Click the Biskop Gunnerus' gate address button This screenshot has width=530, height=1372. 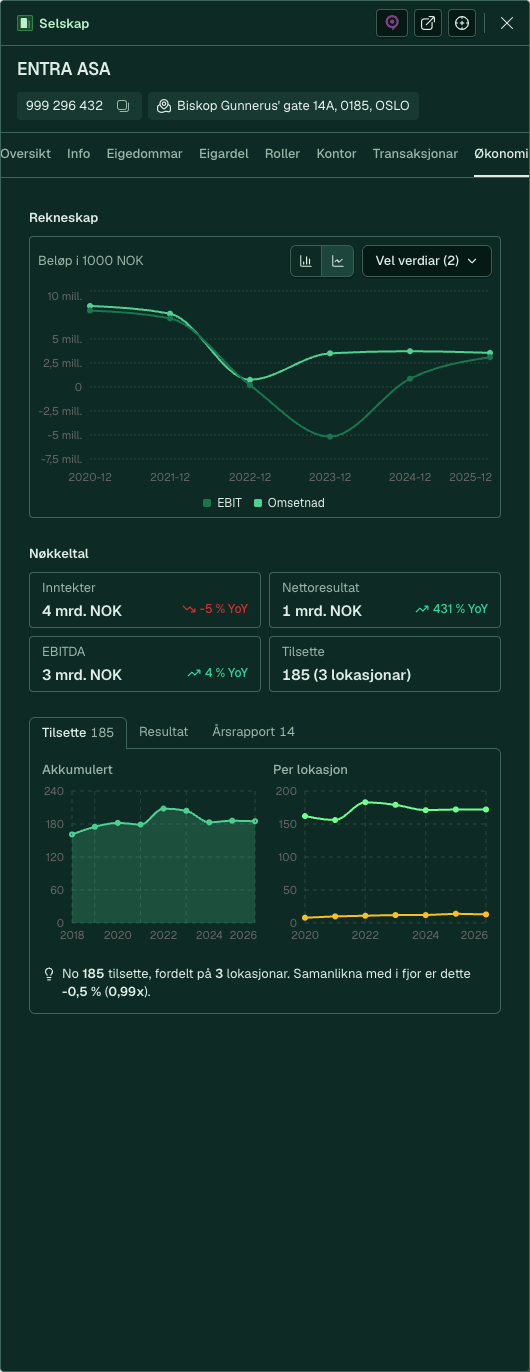point(283,106)
